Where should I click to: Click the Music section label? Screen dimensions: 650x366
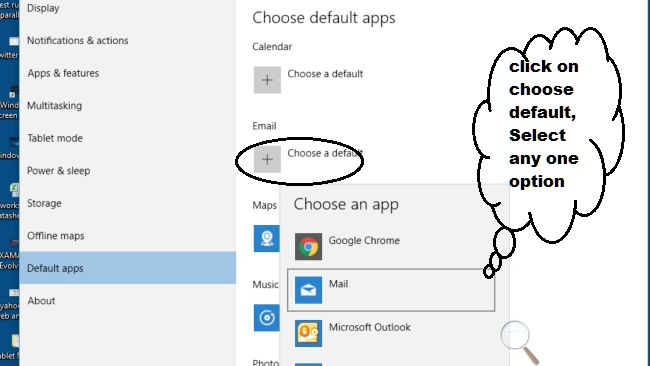(265, 284)
